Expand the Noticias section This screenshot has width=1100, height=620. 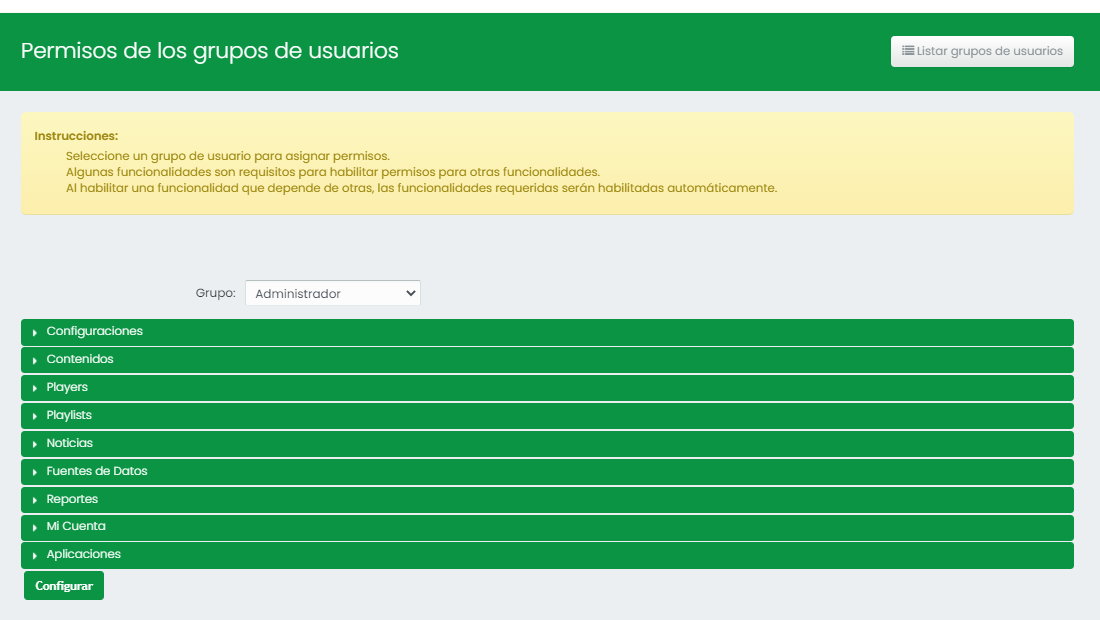click(x=547, y=444)
